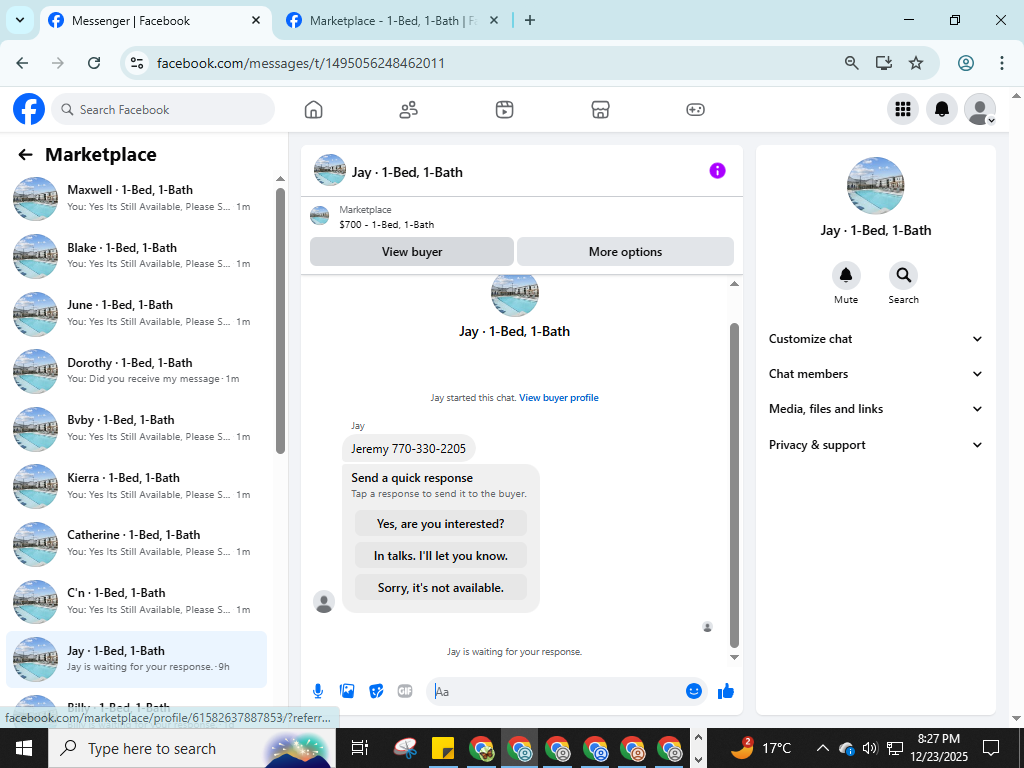Open the Windows Start menu
Image resolution: width=1024 pixels, height=768 pixels.
(x=24, y=748)
